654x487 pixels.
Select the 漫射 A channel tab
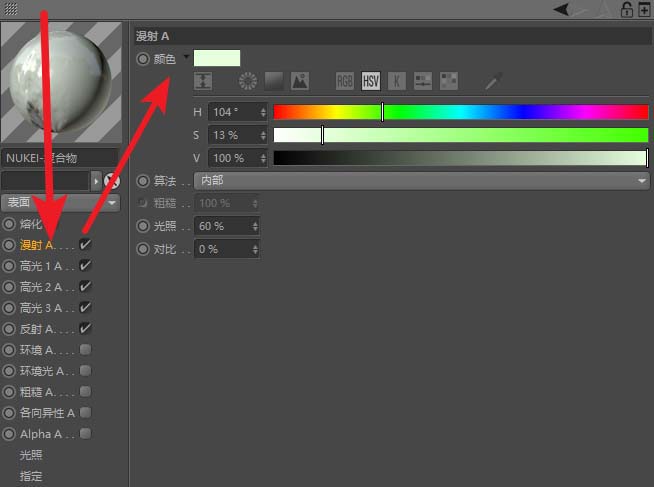tap(38, 245)
